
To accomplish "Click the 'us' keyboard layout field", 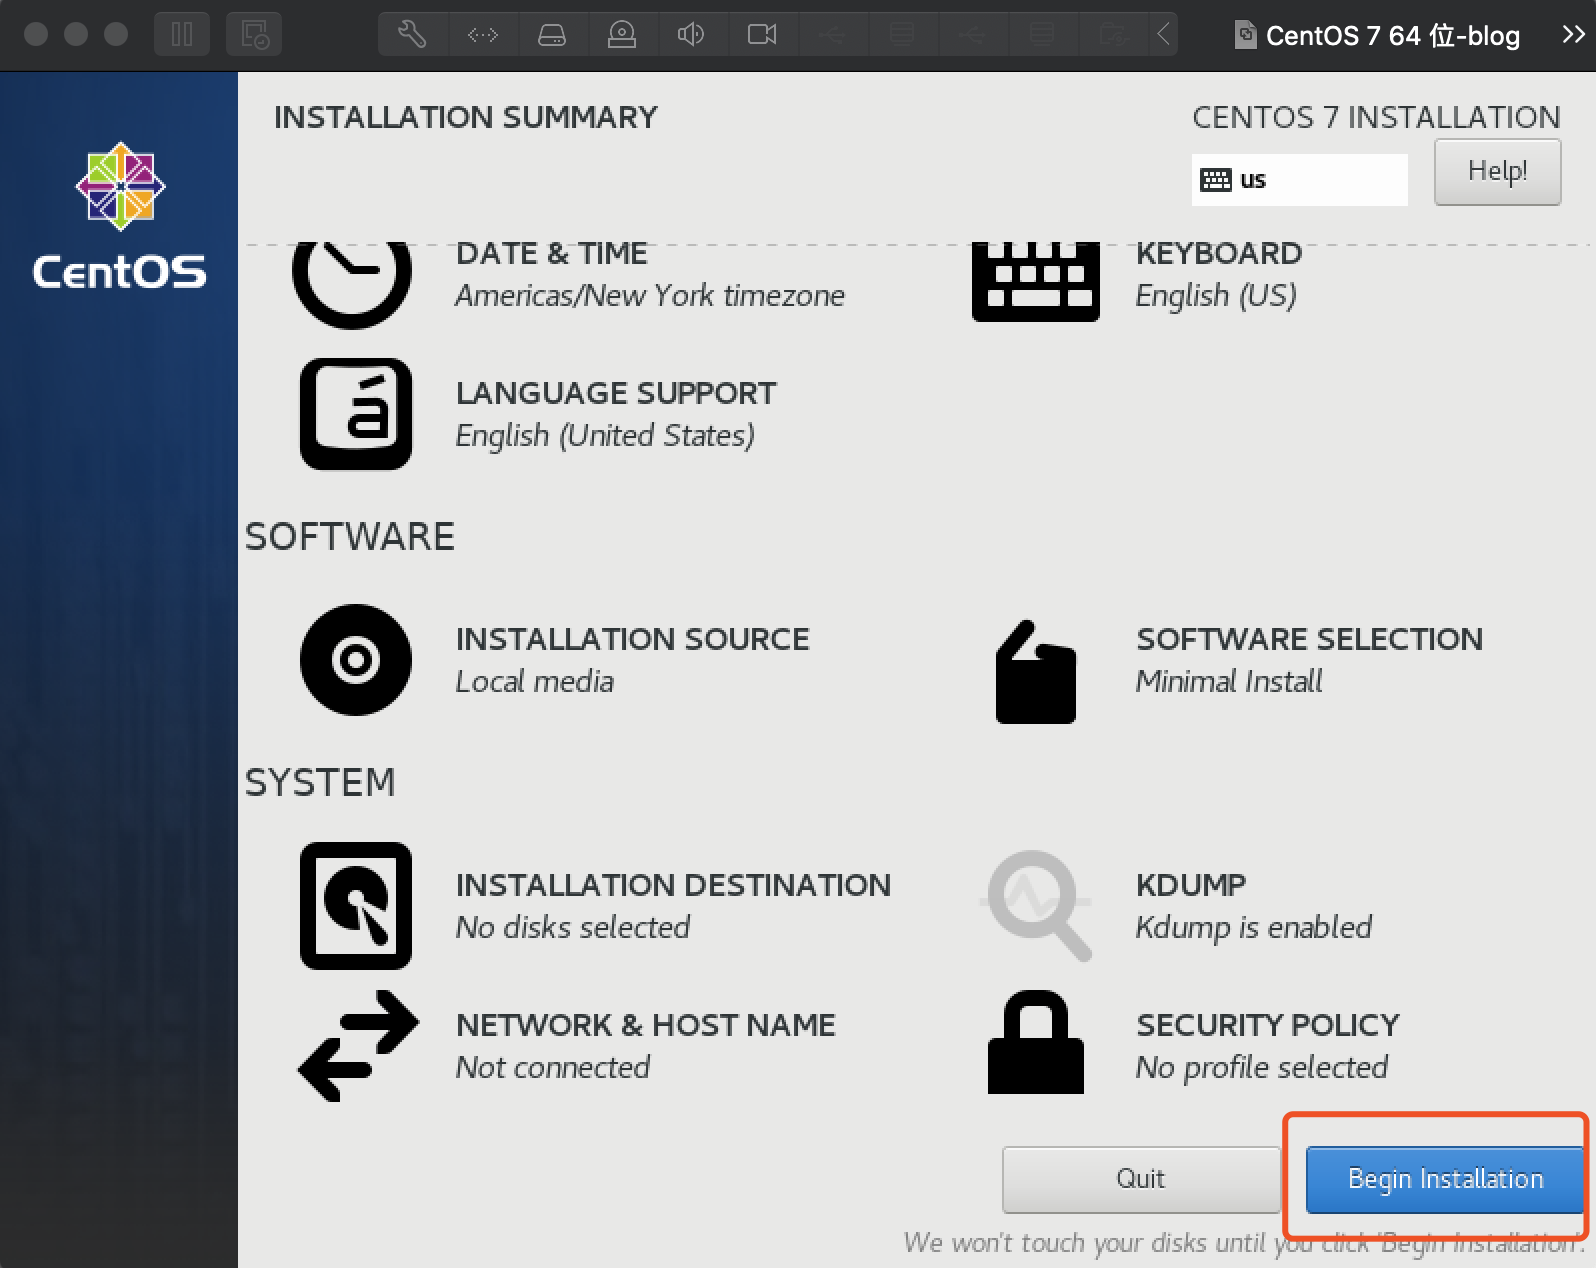I will [1300, 180].
